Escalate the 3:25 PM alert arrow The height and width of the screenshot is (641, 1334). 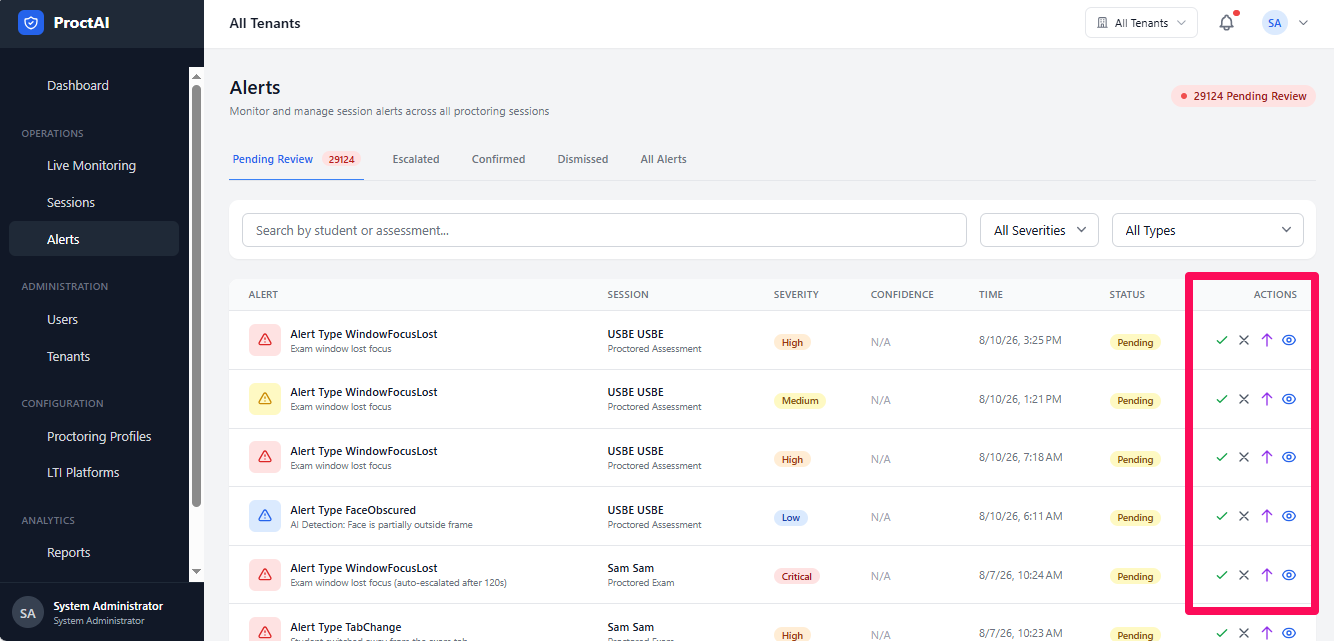tap(1266, 340)
